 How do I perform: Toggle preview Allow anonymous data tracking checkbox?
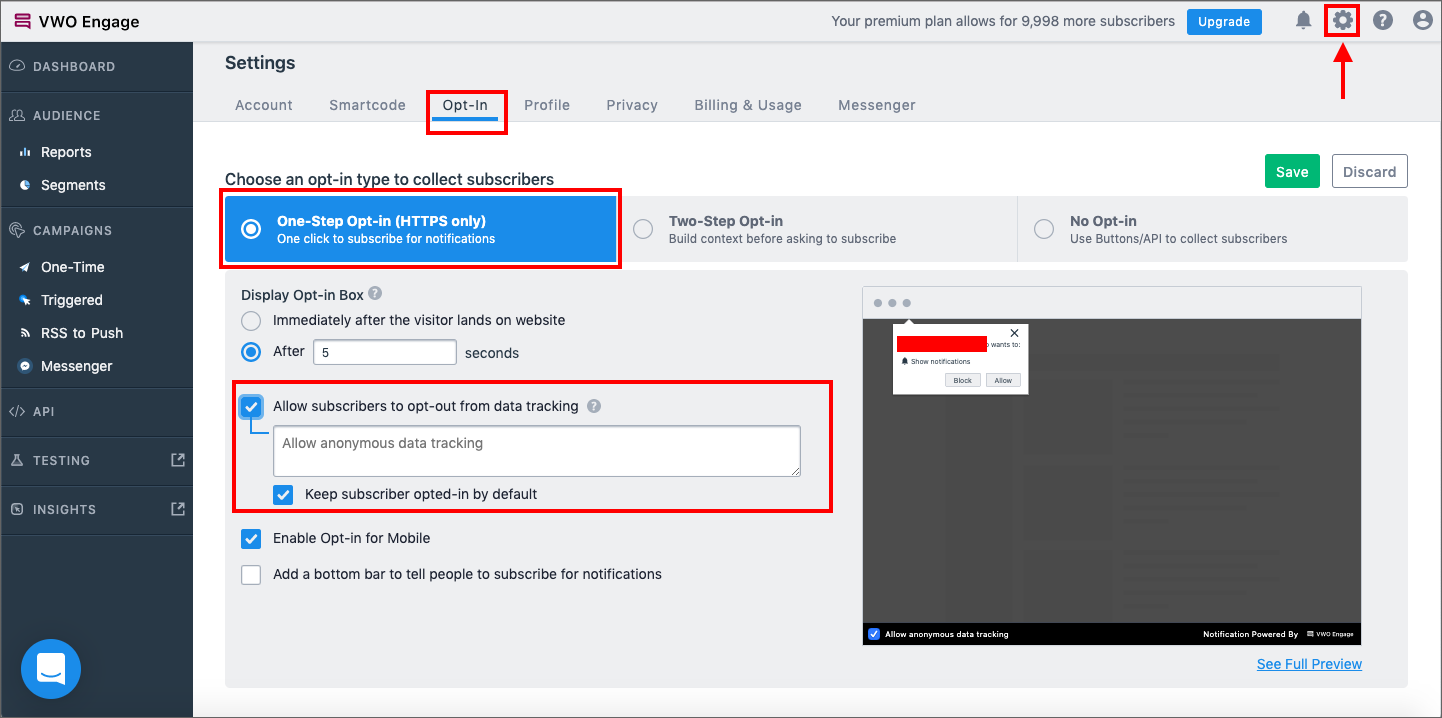(874, 634)
